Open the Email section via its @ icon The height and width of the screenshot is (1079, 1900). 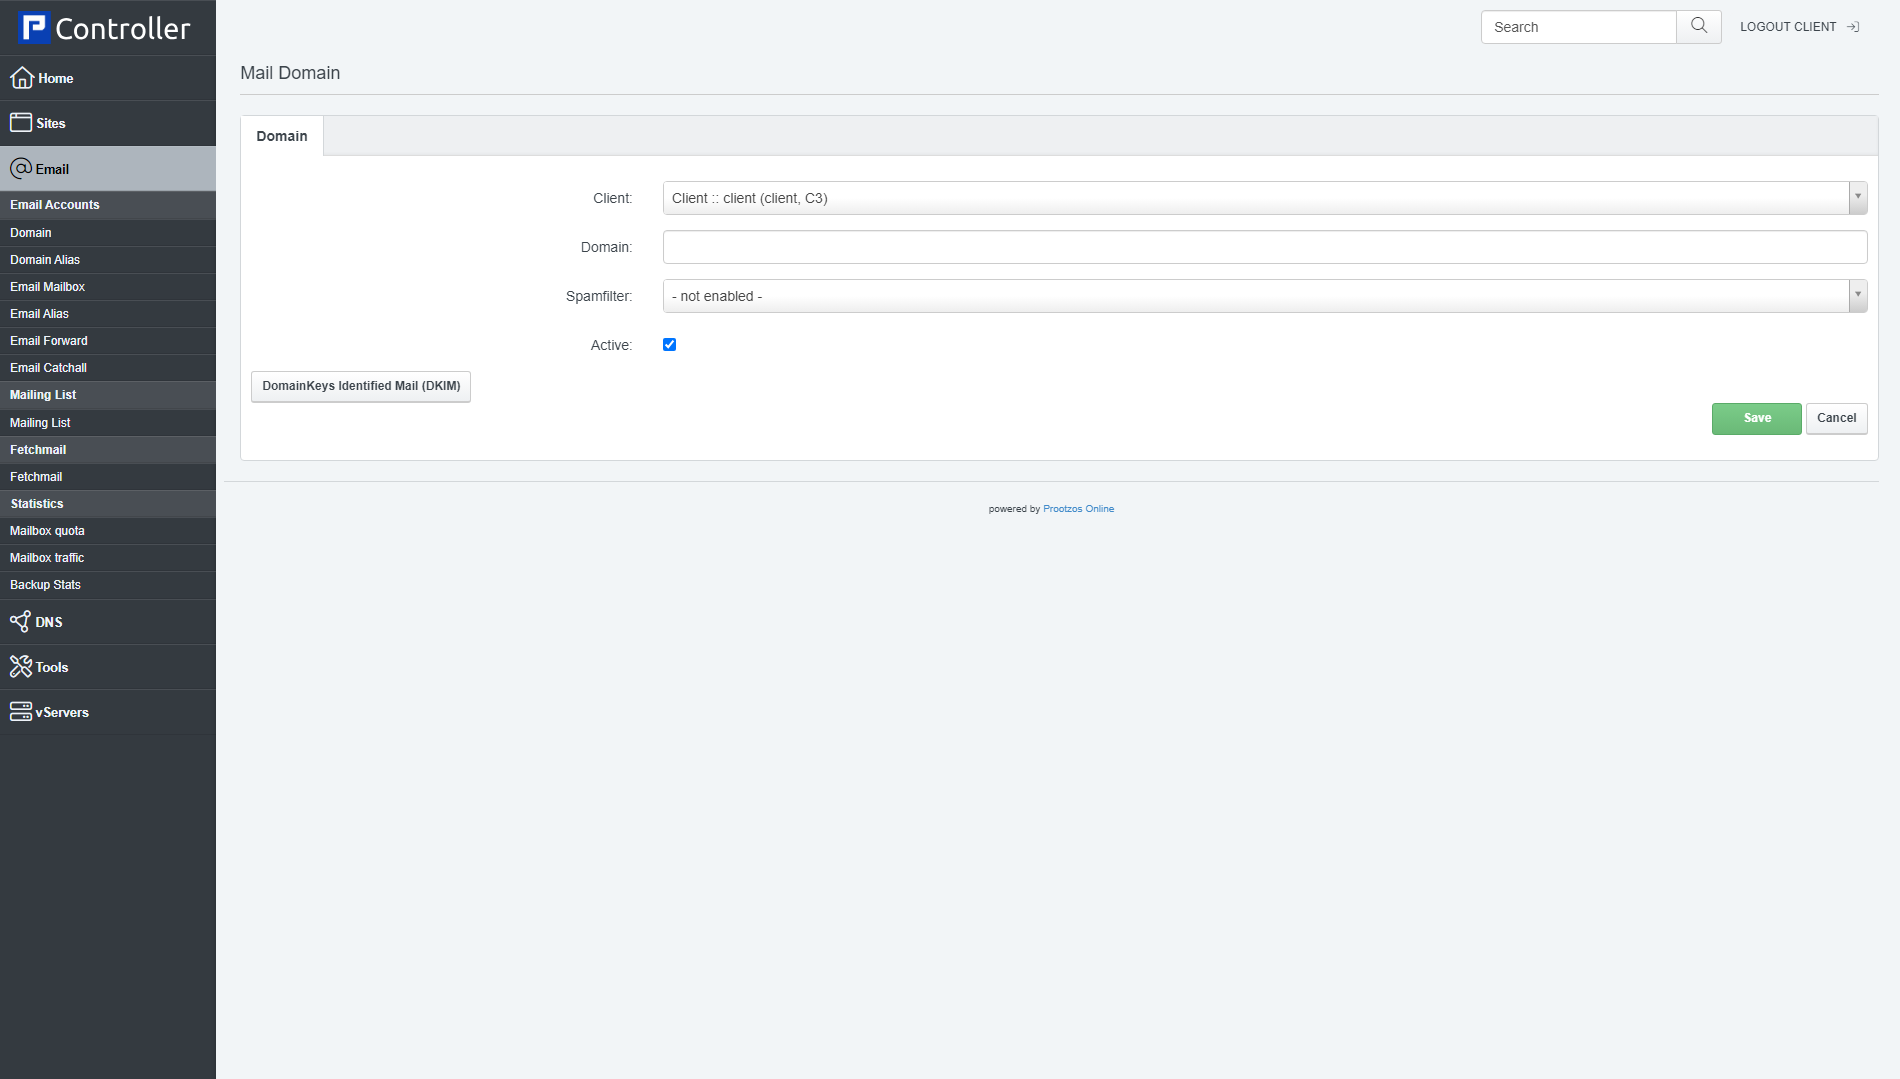click(22, 168)
